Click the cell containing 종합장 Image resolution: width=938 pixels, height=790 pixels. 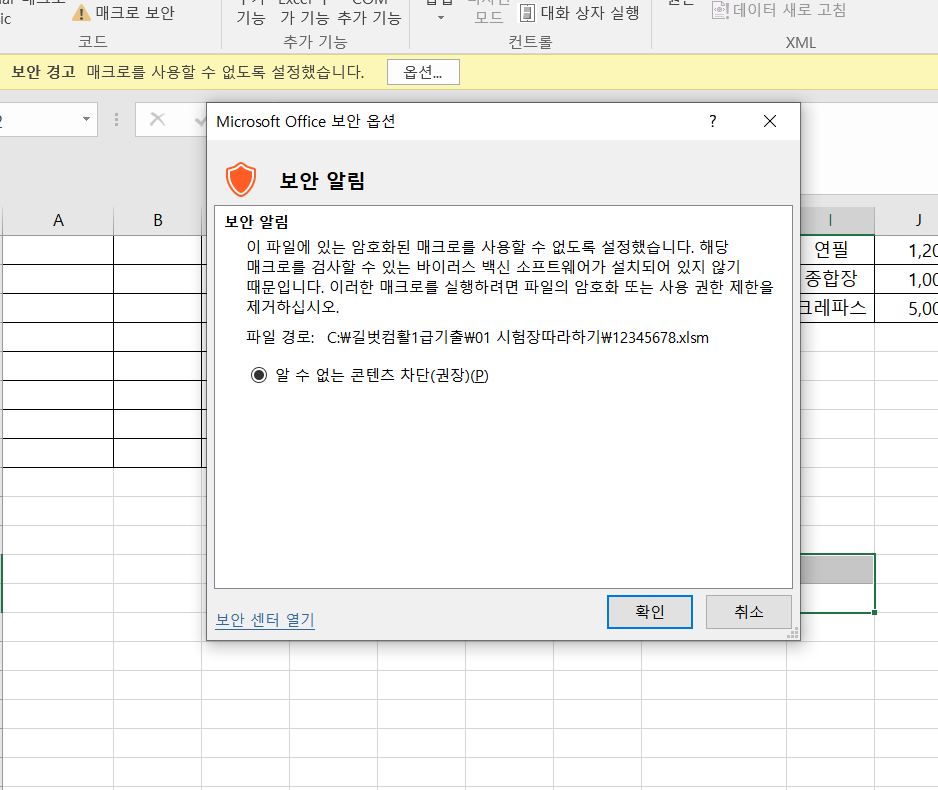pos(830,279)
